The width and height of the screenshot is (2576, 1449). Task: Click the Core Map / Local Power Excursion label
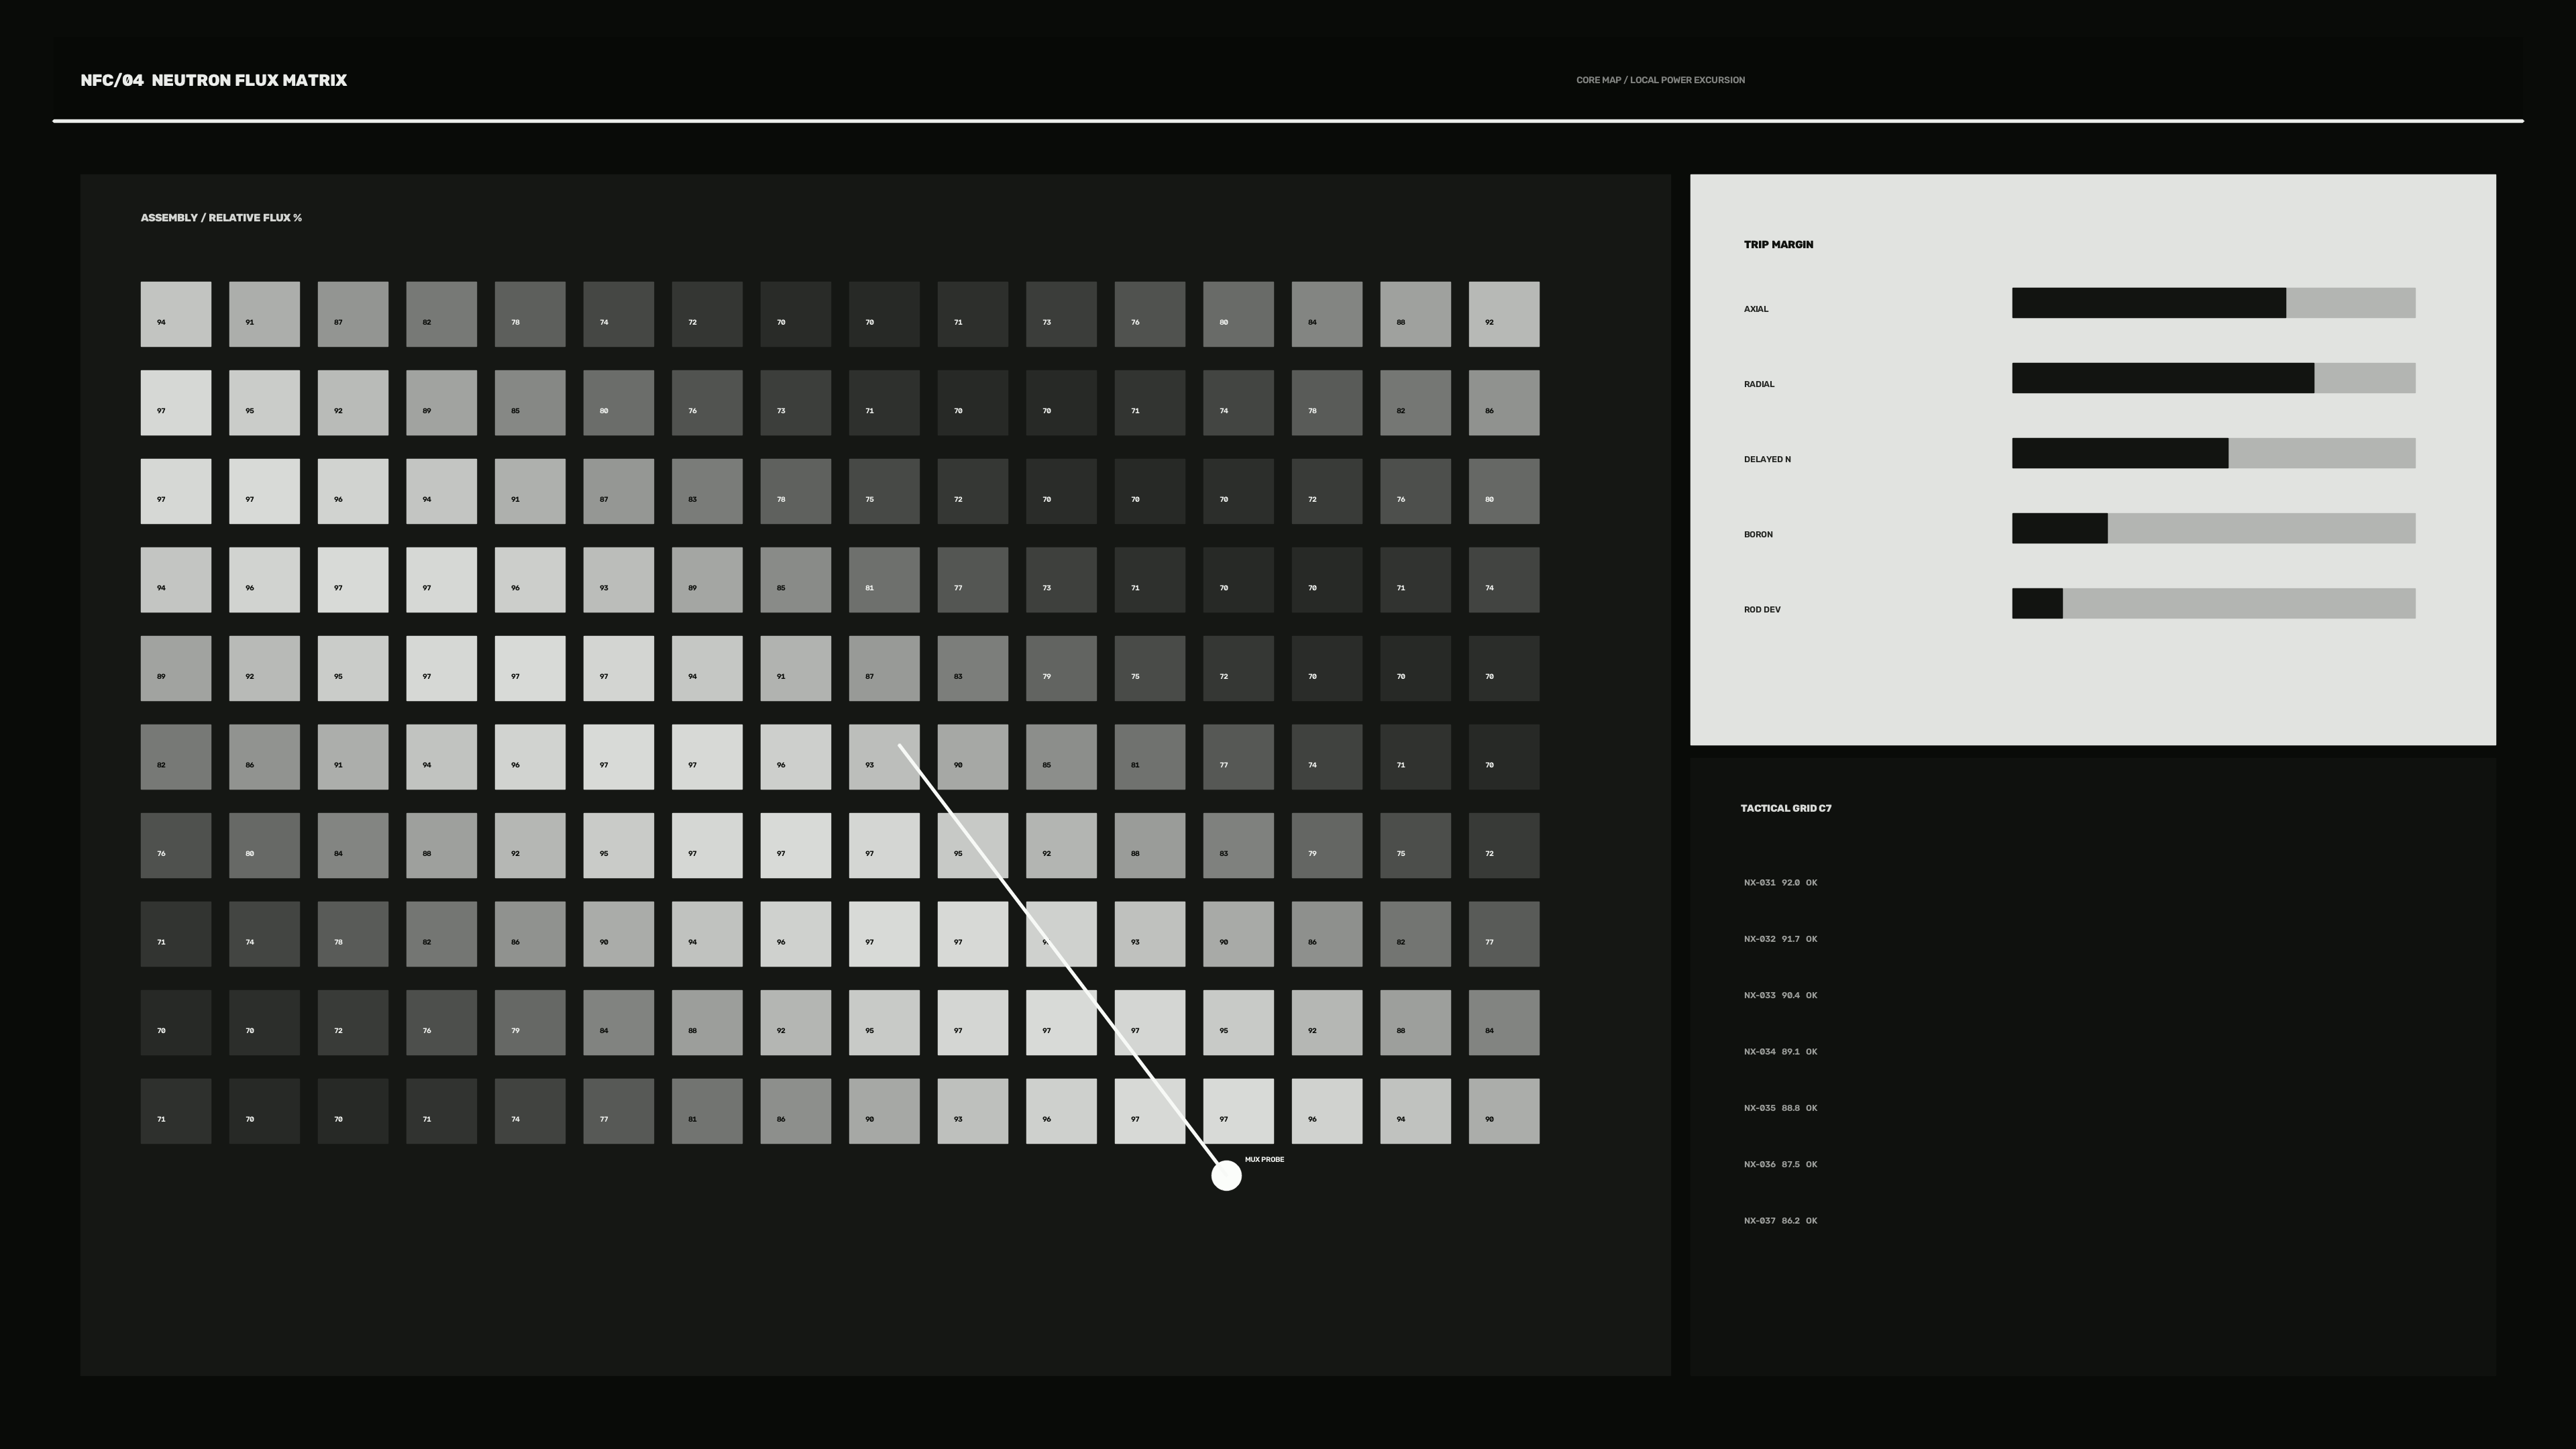click(1660, 80)
